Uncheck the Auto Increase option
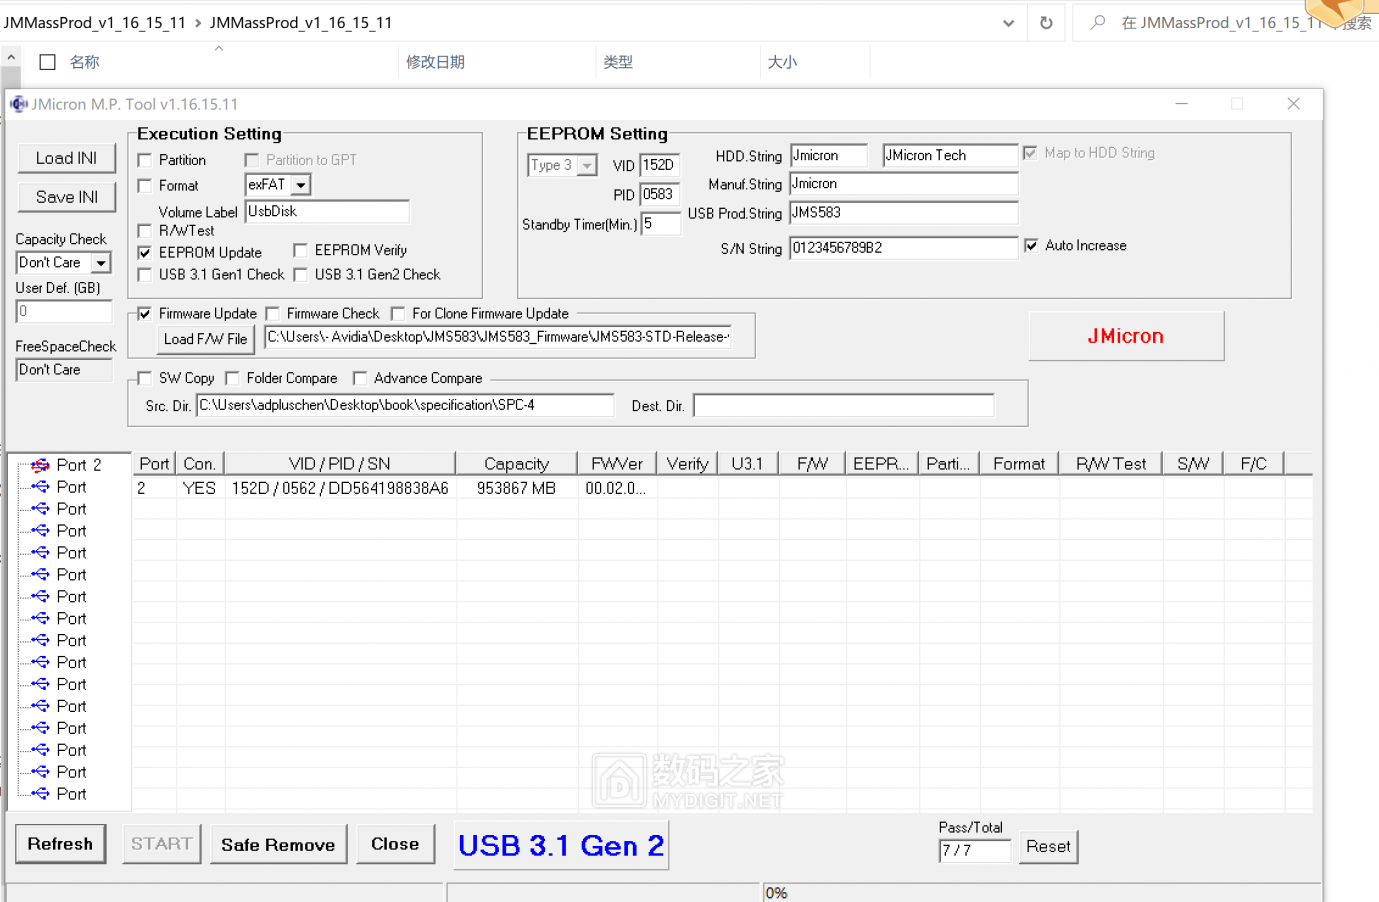Screen dimensions: 1379x902 tap(1031, 246)
